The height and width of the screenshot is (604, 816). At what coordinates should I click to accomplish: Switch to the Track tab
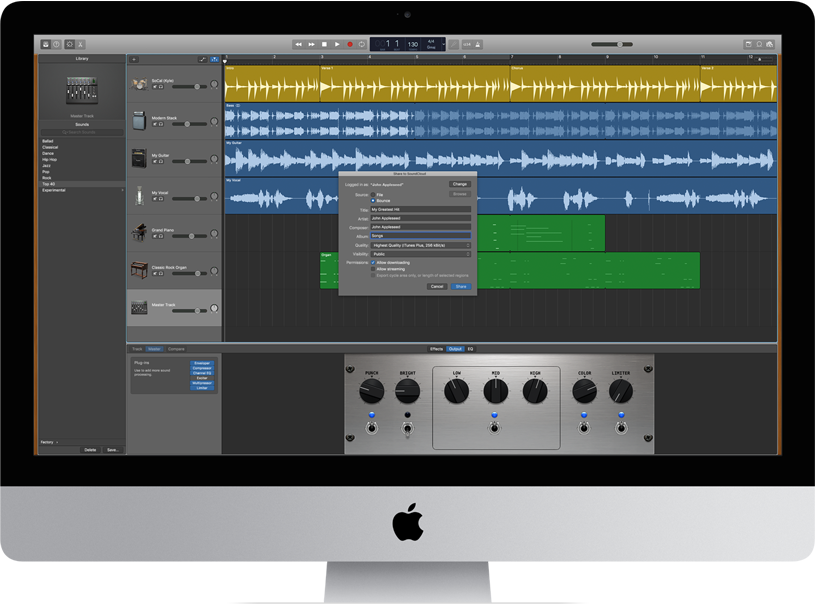point(137,349)
